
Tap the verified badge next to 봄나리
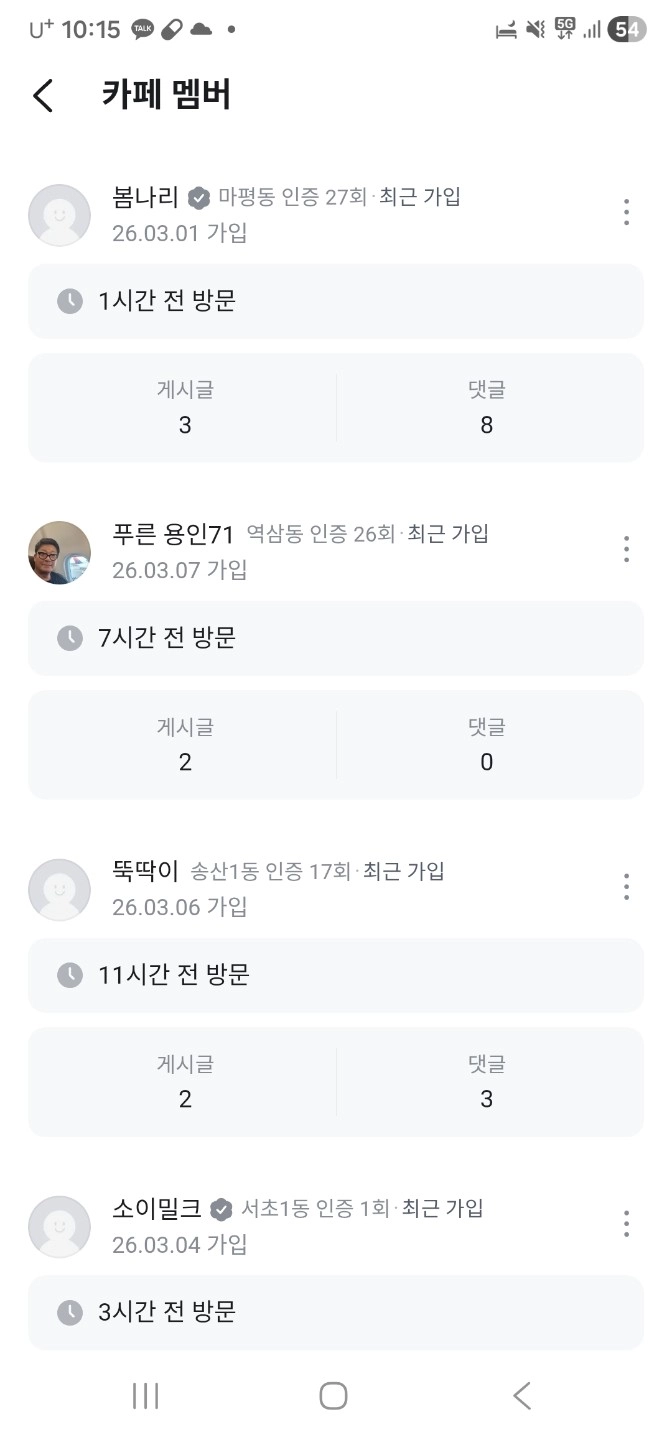point(199,198)
